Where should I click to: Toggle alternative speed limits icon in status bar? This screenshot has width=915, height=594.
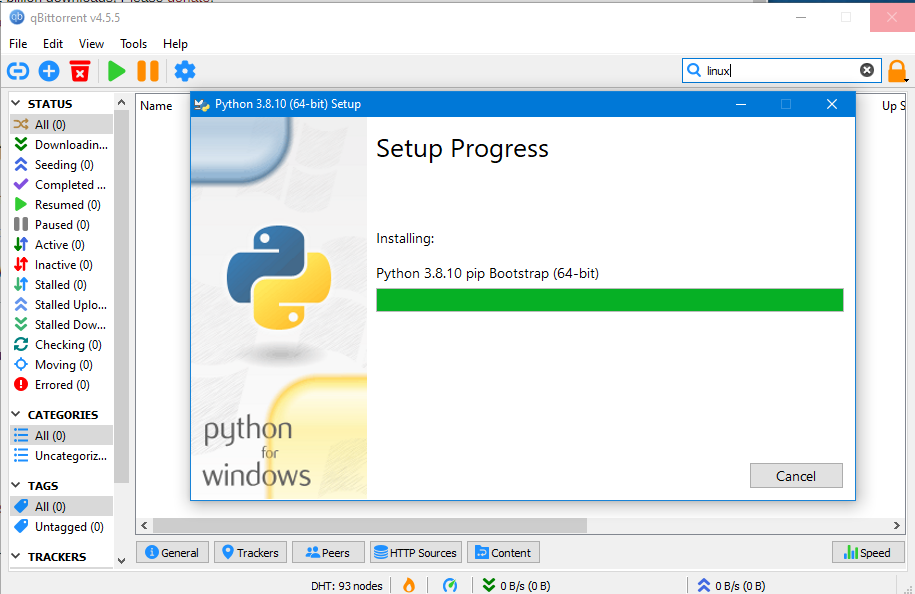[450, 586]
